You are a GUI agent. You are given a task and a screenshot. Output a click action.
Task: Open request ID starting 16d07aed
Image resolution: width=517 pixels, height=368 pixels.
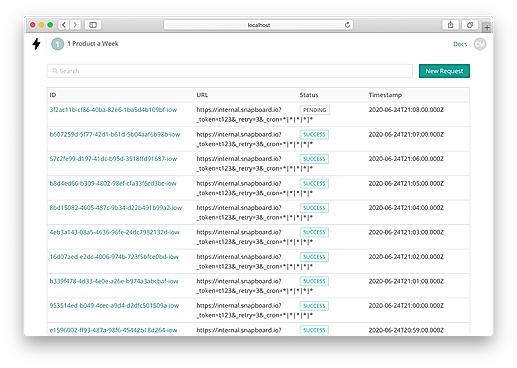coord(114,257)
